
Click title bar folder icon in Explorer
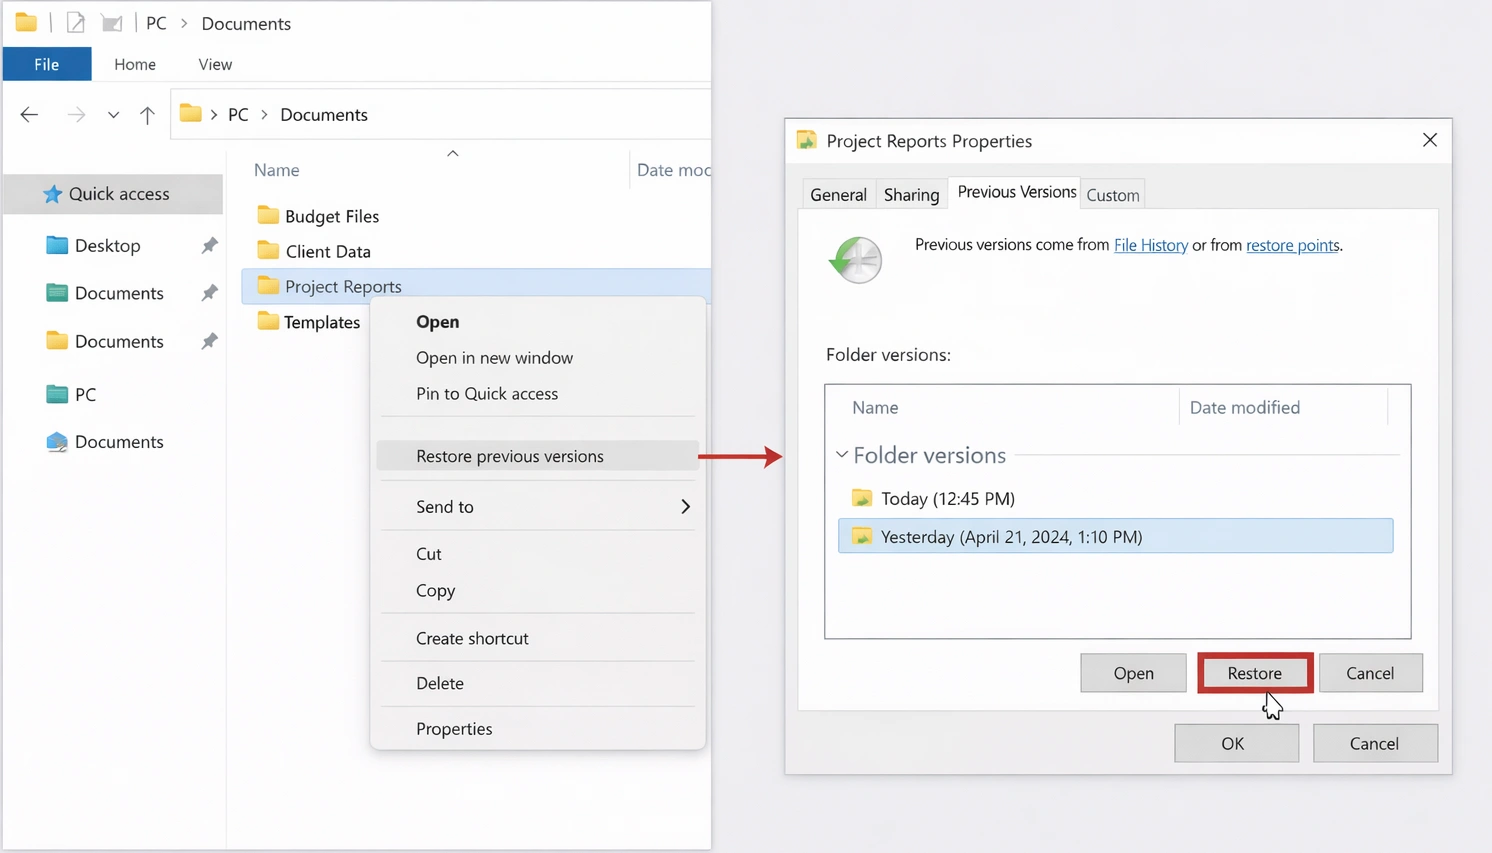26,22
